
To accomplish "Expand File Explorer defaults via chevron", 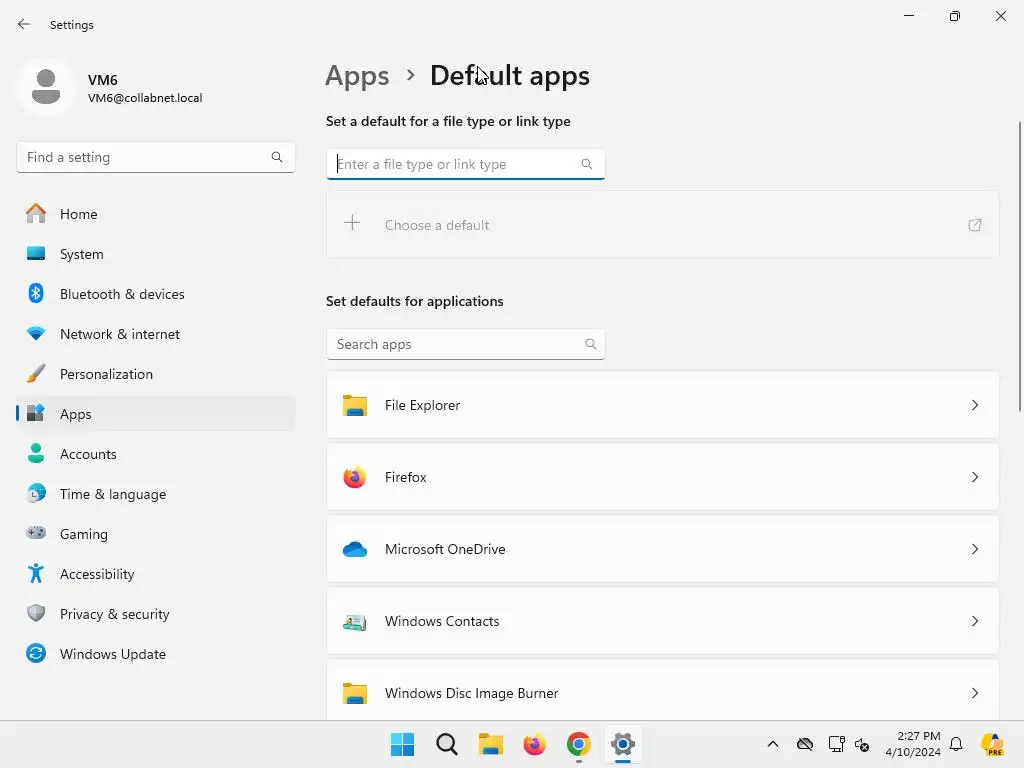I will 974,406.
